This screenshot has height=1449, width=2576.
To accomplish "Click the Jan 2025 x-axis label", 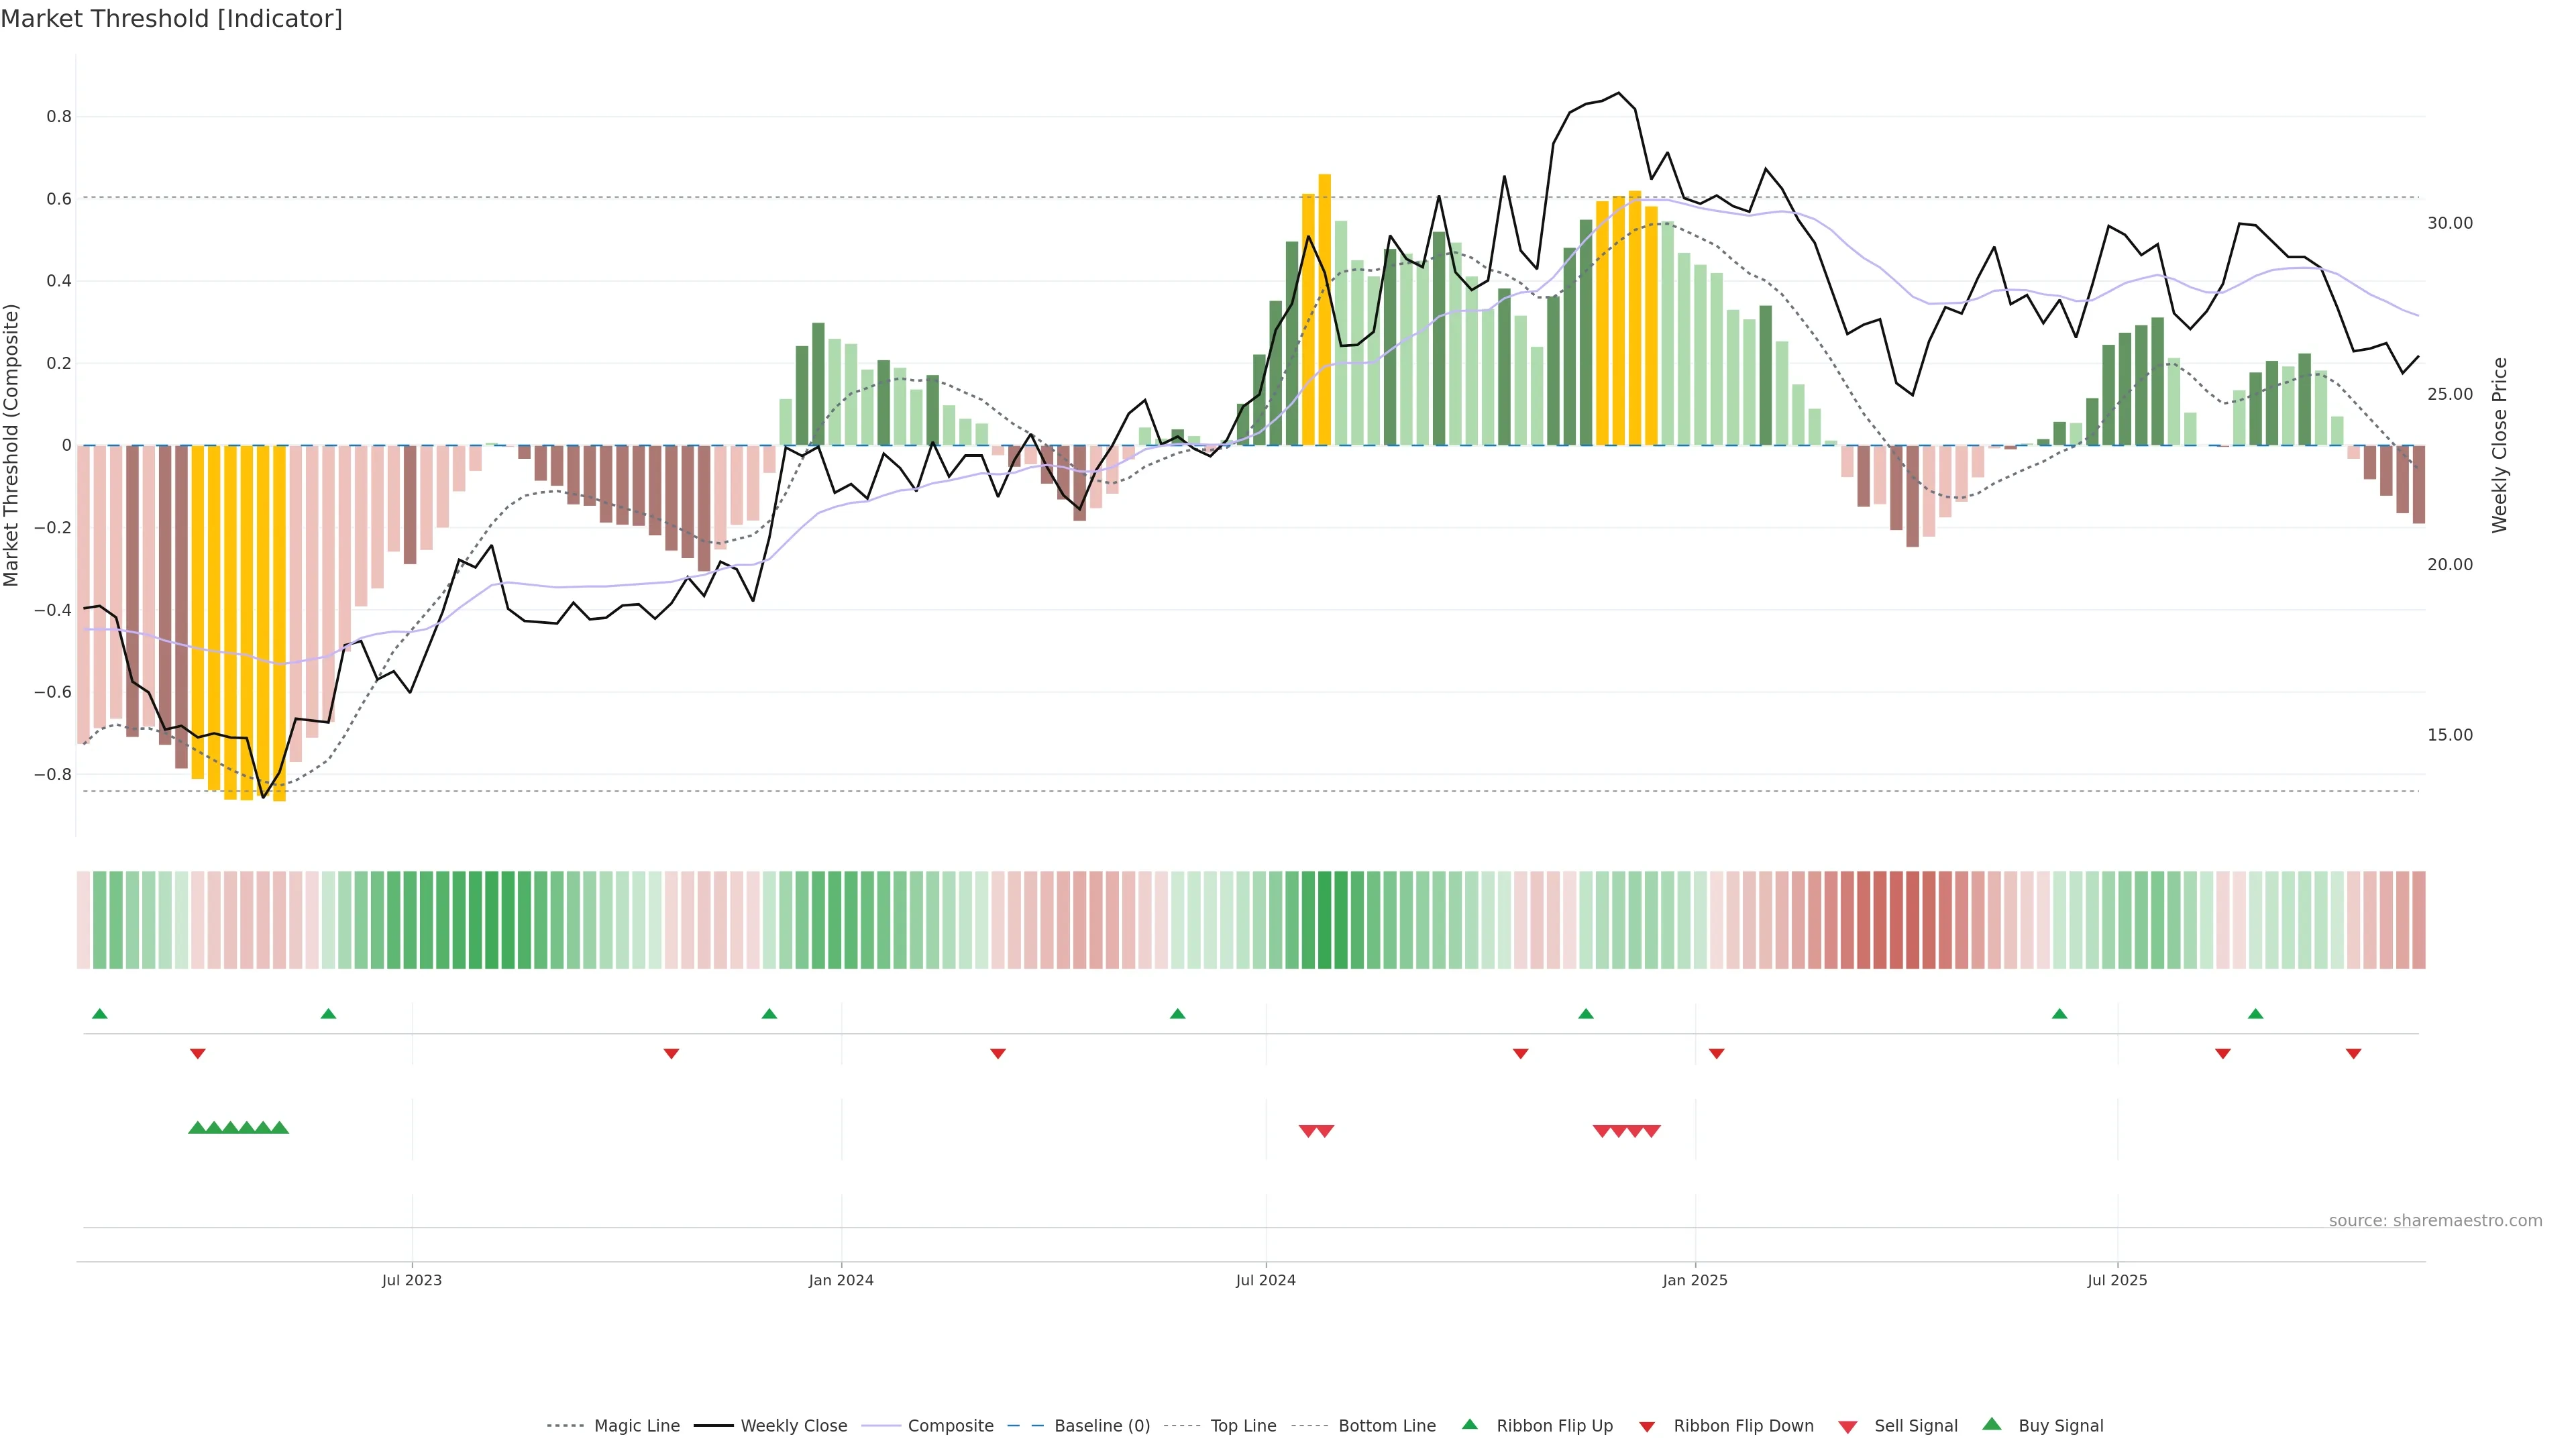I will (x=1694, y=1280).
